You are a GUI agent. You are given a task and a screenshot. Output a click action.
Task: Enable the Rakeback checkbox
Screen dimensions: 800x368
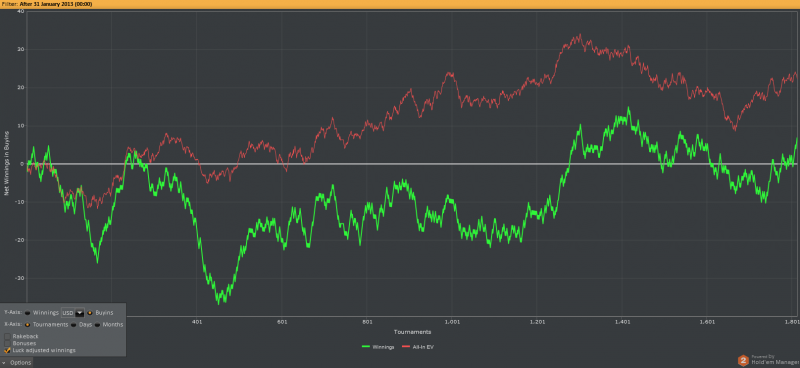coord(7,336)
